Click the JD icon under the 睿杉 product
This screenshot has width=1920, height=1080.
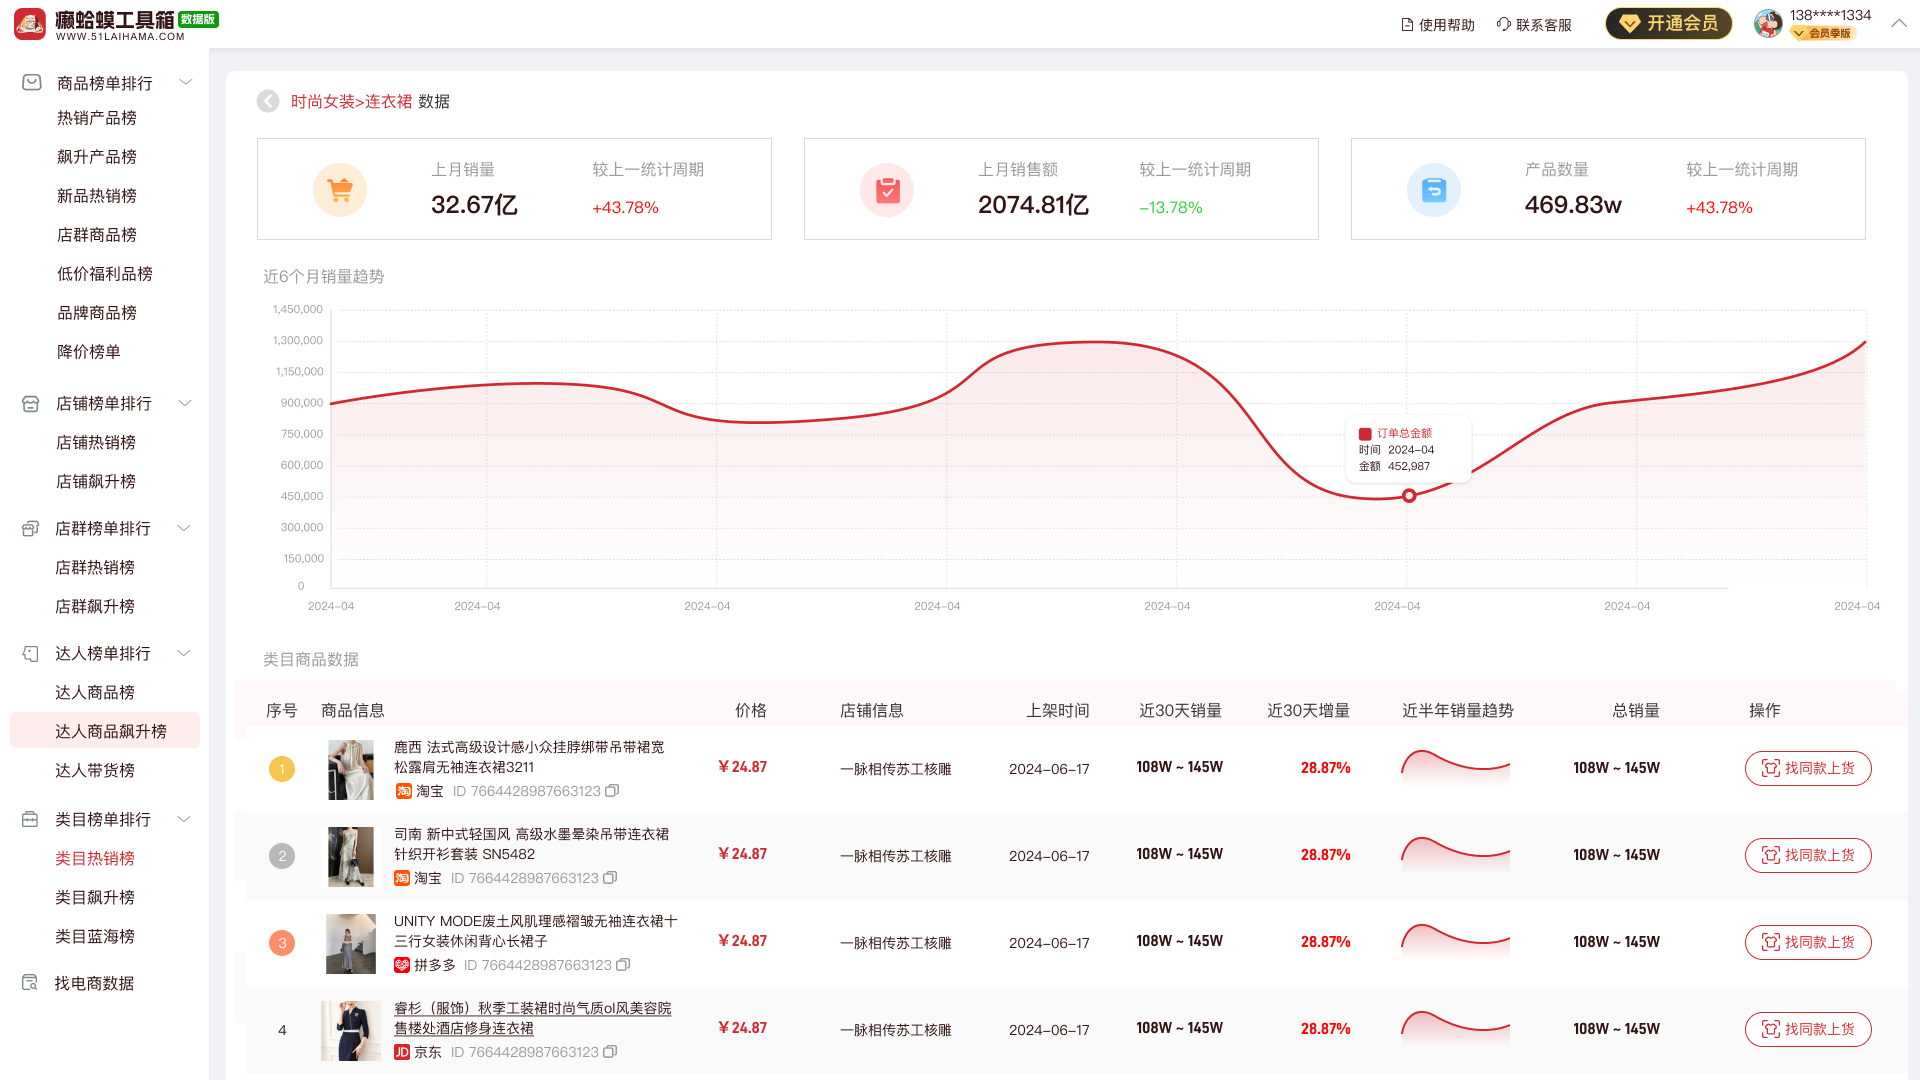[402, 1052]
